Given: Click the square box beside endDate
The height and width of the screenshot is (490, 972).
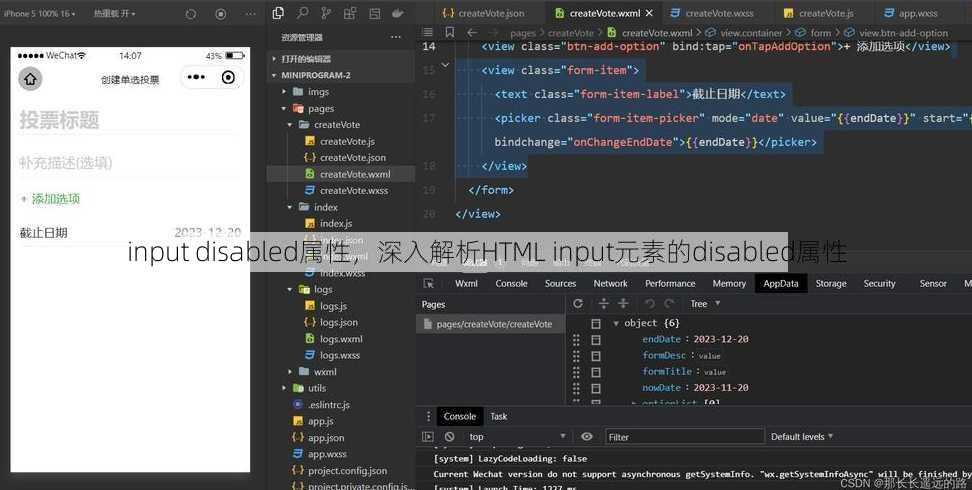Looking at the screenshot, I should pyautogui.click(x=596, y=339).
